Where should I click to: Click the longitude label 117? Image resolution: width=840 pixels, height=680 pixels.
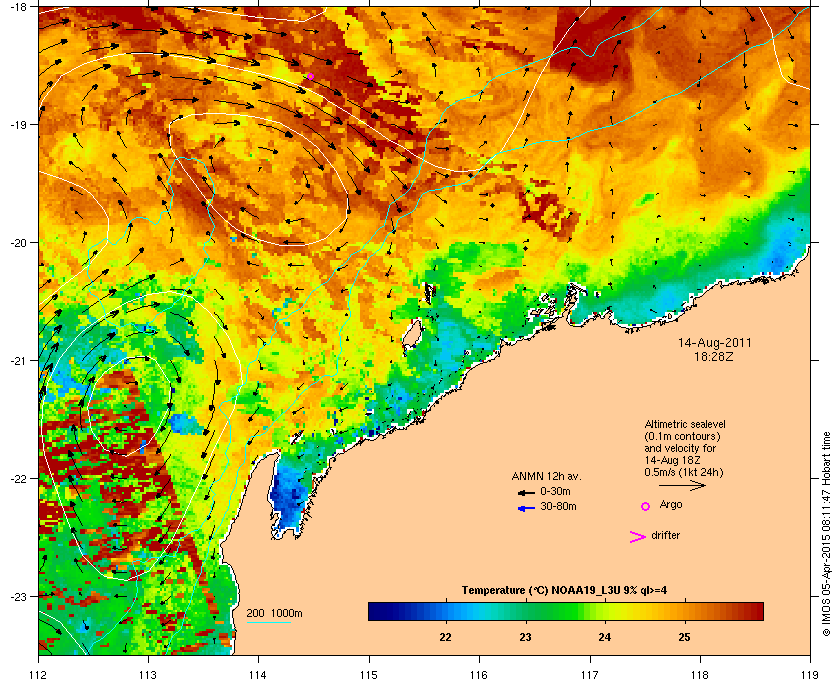[x=589, y=674]
